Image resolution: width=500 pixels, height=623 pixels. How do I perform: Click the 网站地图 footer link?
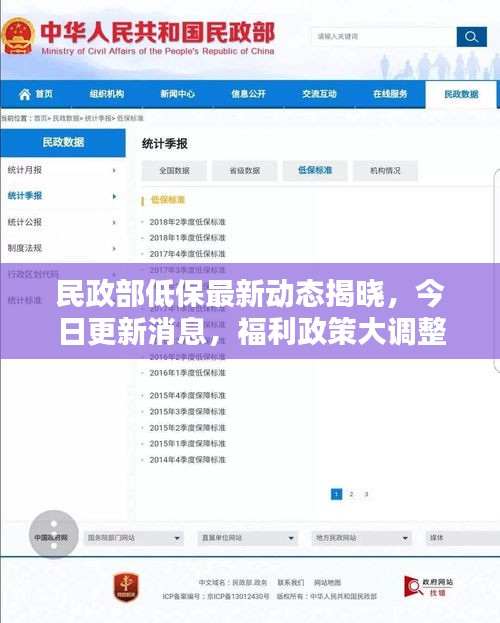tap(328, 582)
